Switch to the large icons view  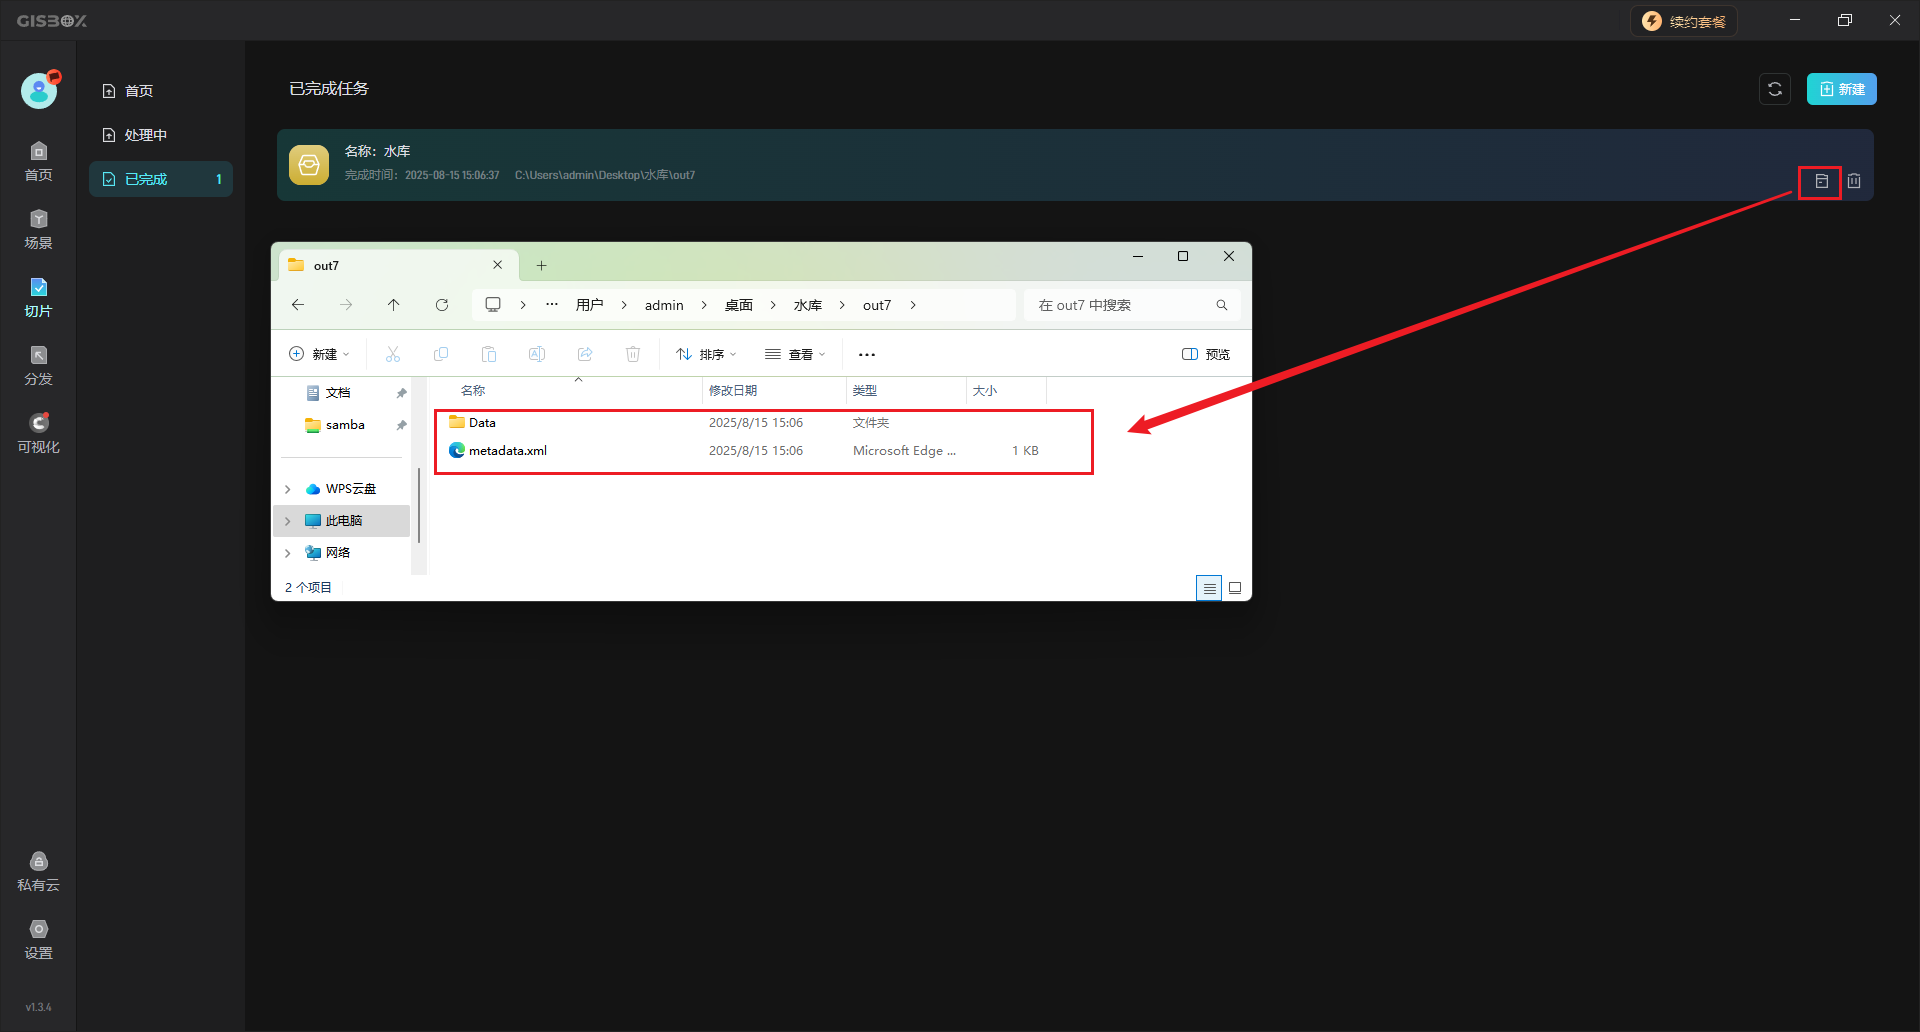click(x=1235, y=588)
